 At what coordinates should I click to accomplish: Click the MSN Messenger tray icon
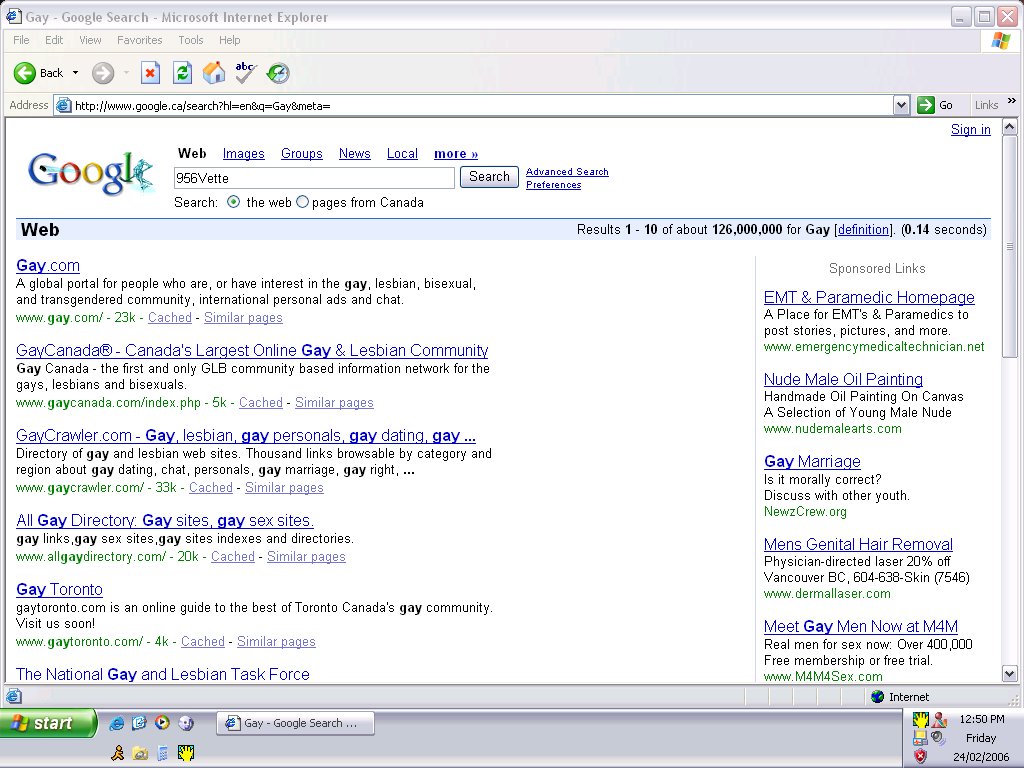pyautogui.click(x=940, y=720)
